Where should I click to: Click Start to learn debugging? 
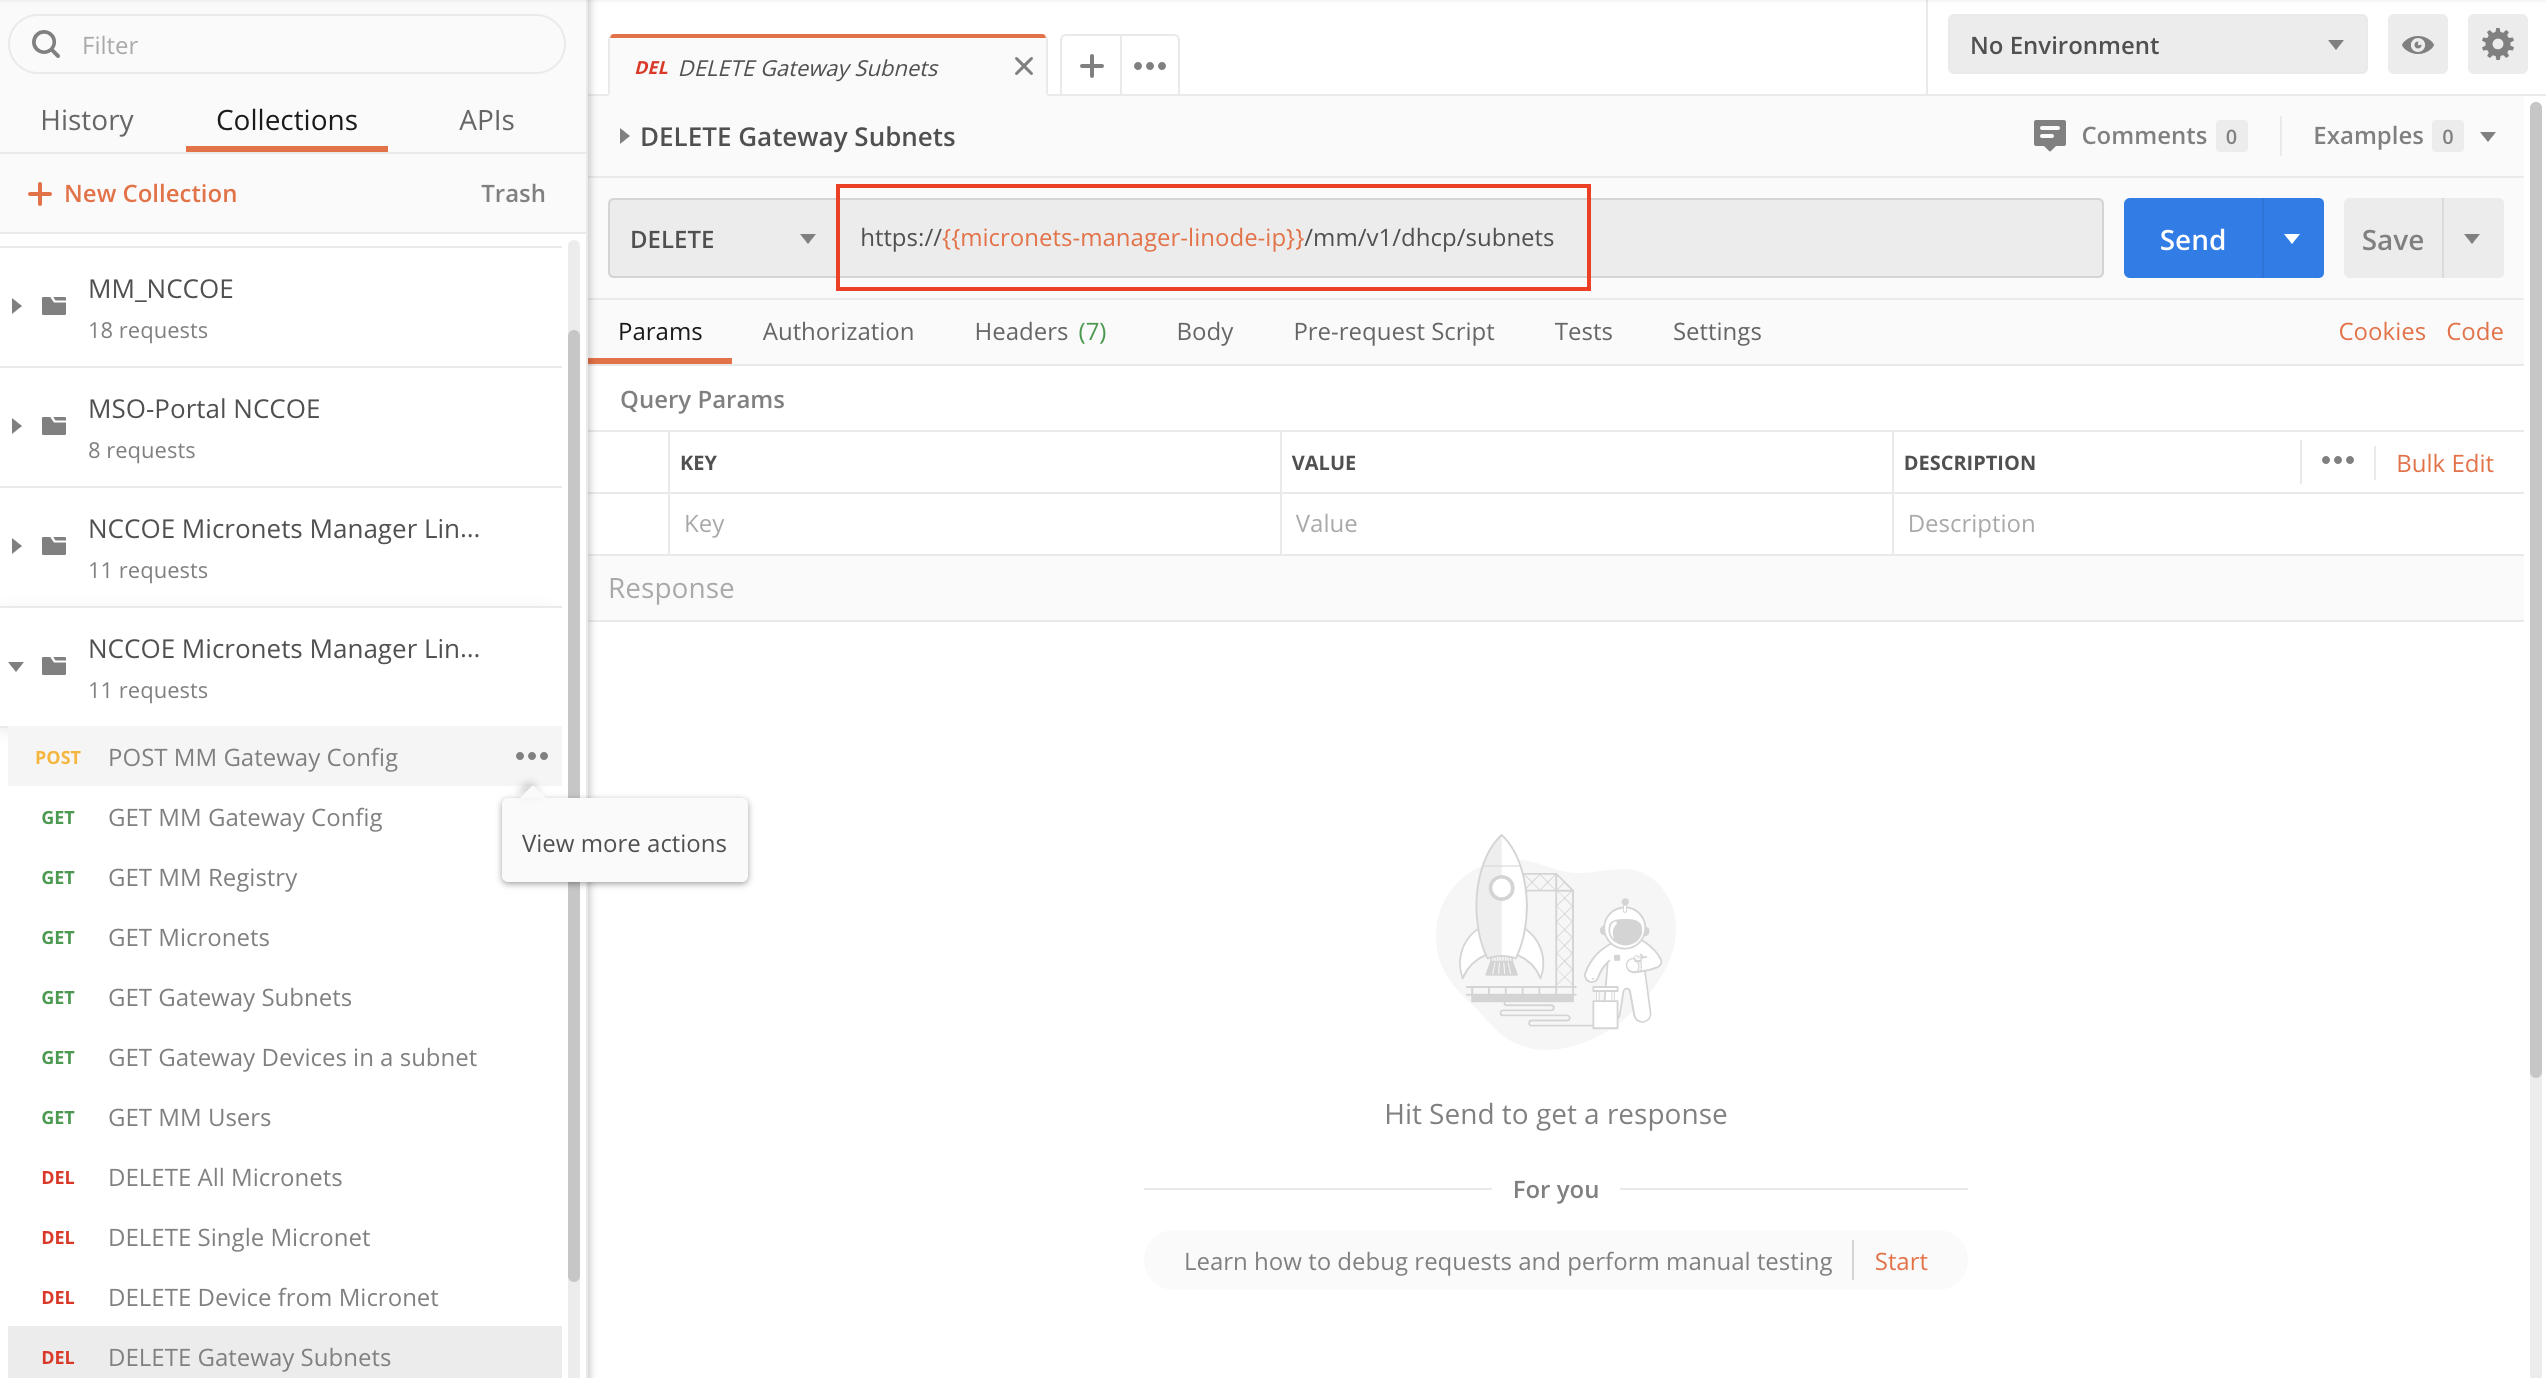(x=1900, y=1261)
